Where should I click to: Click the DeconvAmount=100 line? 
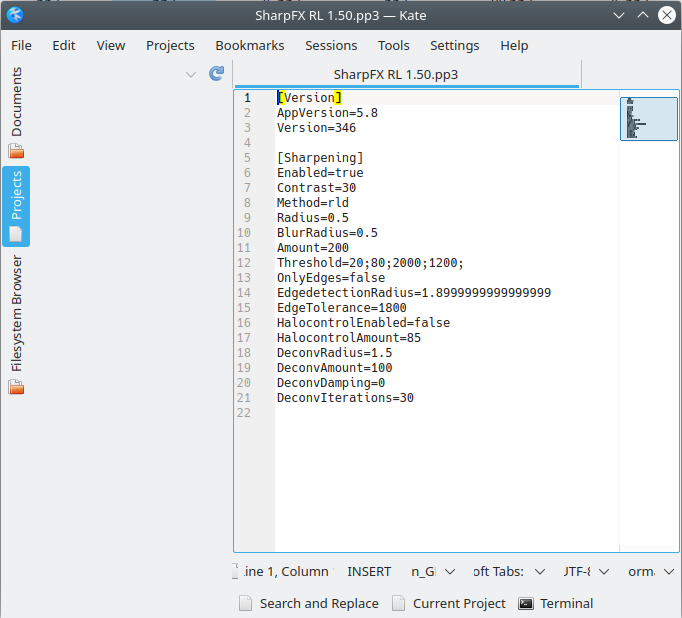(334, 367)
